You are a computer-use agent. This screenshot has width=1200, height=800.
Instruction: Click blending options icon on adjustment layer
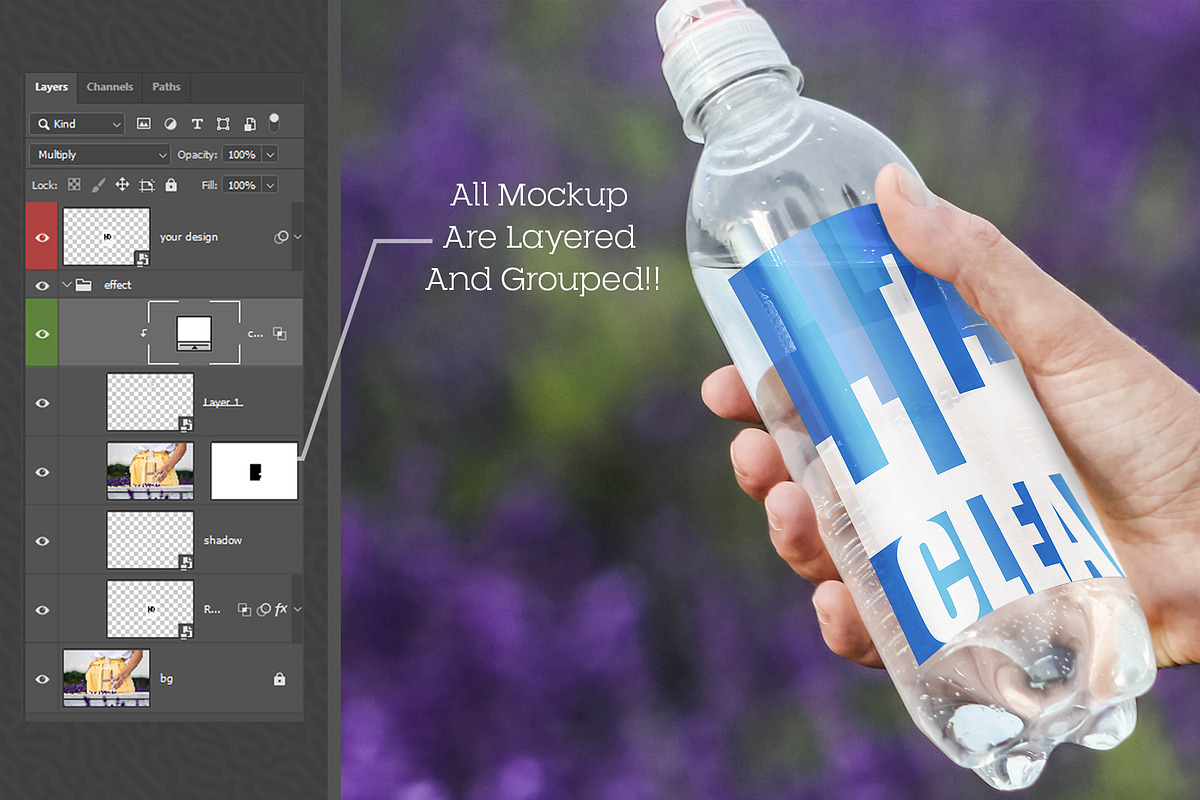(x=280, y=334)
